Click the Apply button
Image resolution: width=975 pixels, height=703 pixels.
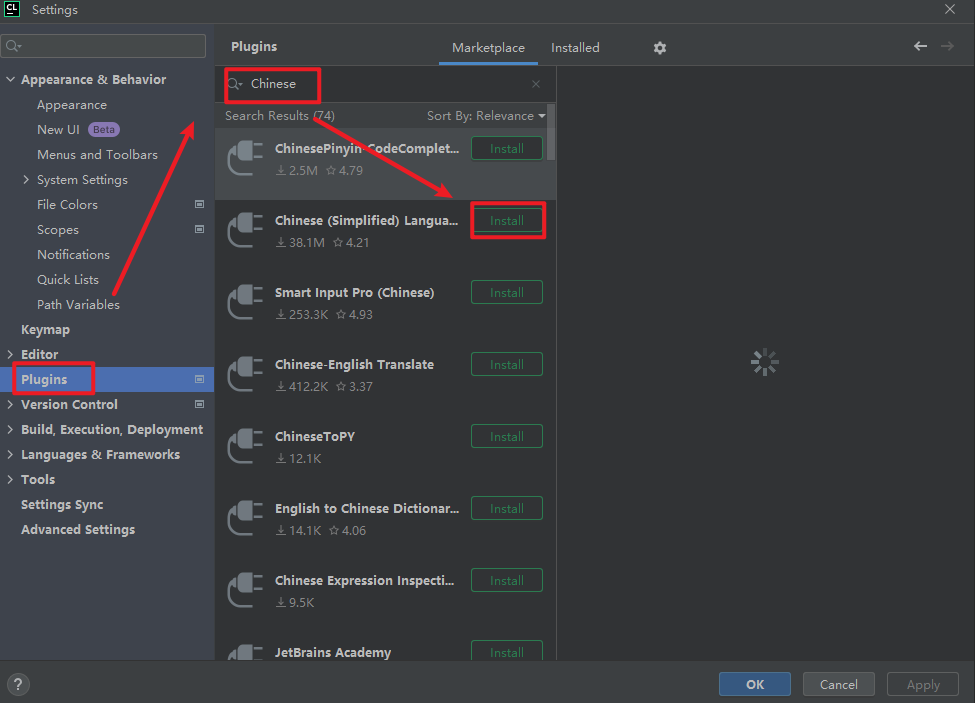tap(923, 684)
